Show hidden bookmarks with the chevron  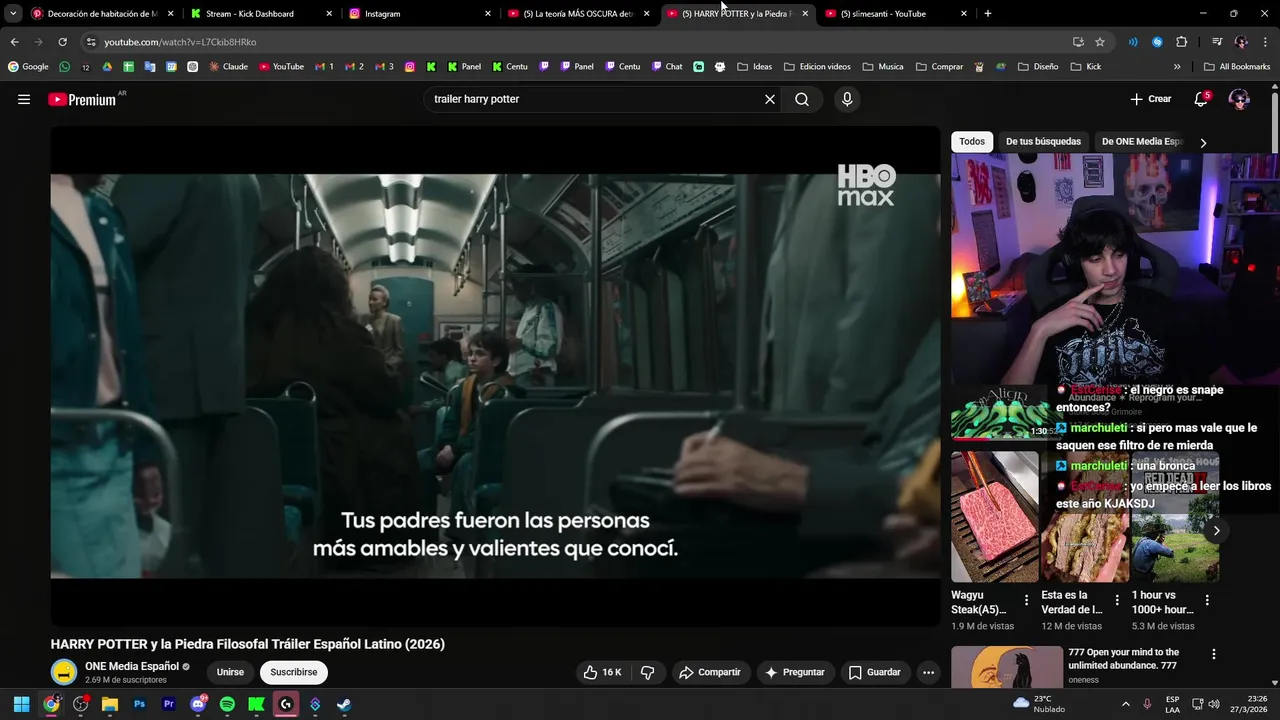click(1177, 67)
